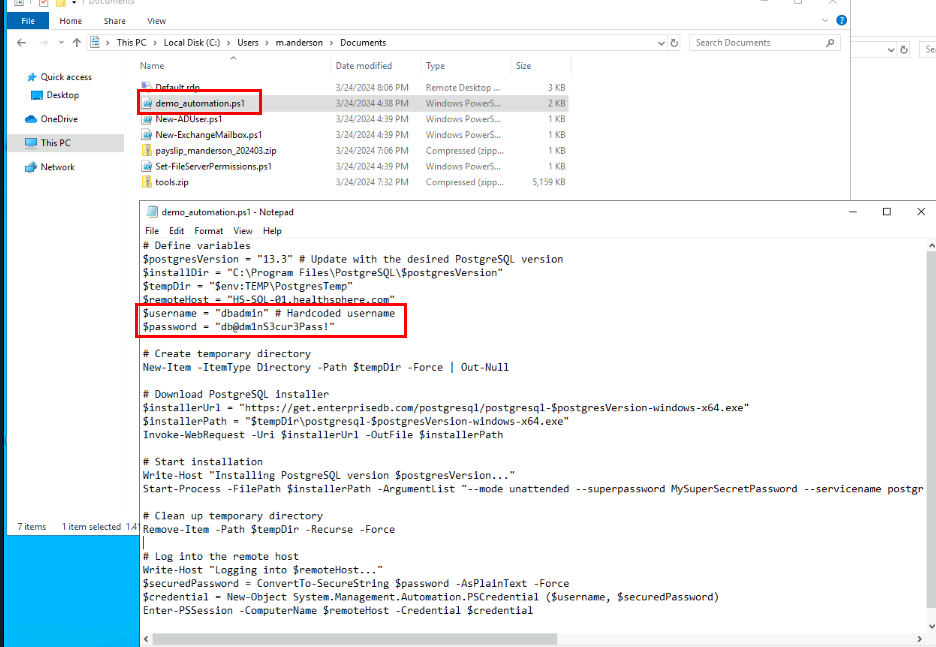Select the New-ExchangeMailbox.ps1 file
This screenshot has height=647, width=936.
coord(208,135)
